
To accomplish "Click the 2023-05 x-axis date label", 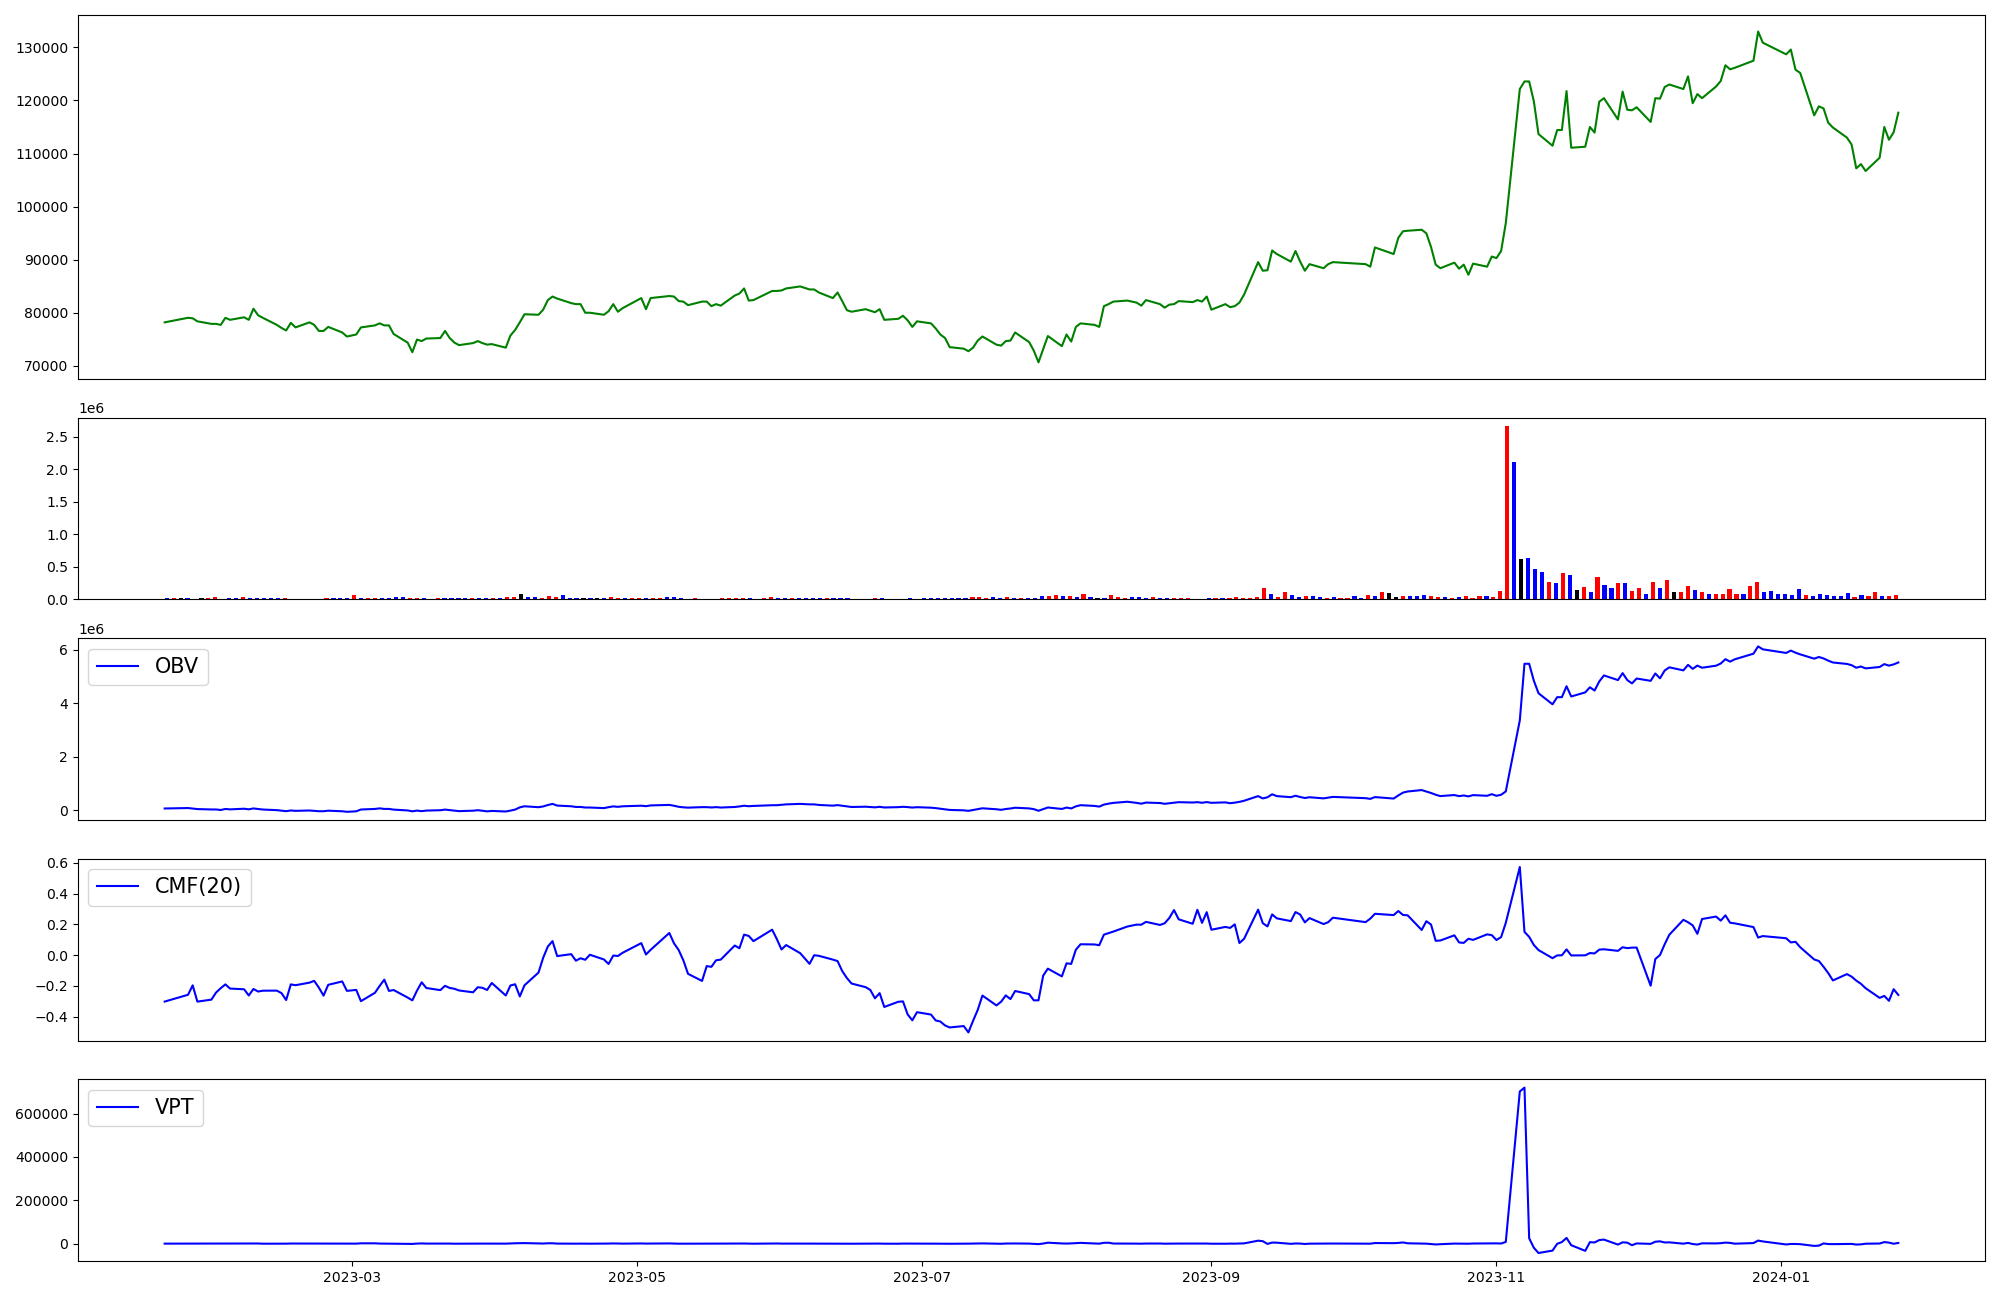I will coord(637,1277).
